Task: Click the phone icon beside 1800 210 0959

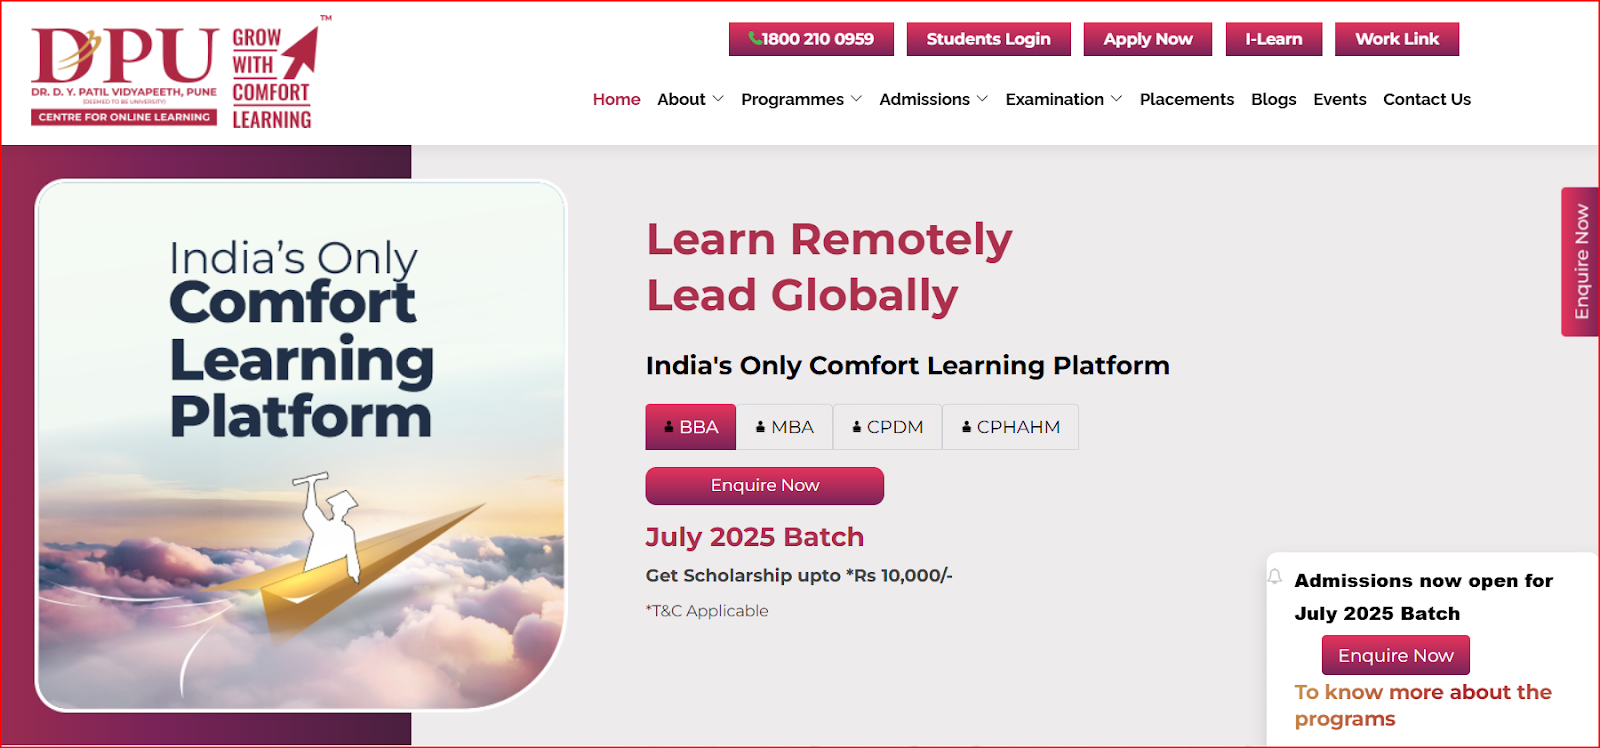Action: click(755, 39)
